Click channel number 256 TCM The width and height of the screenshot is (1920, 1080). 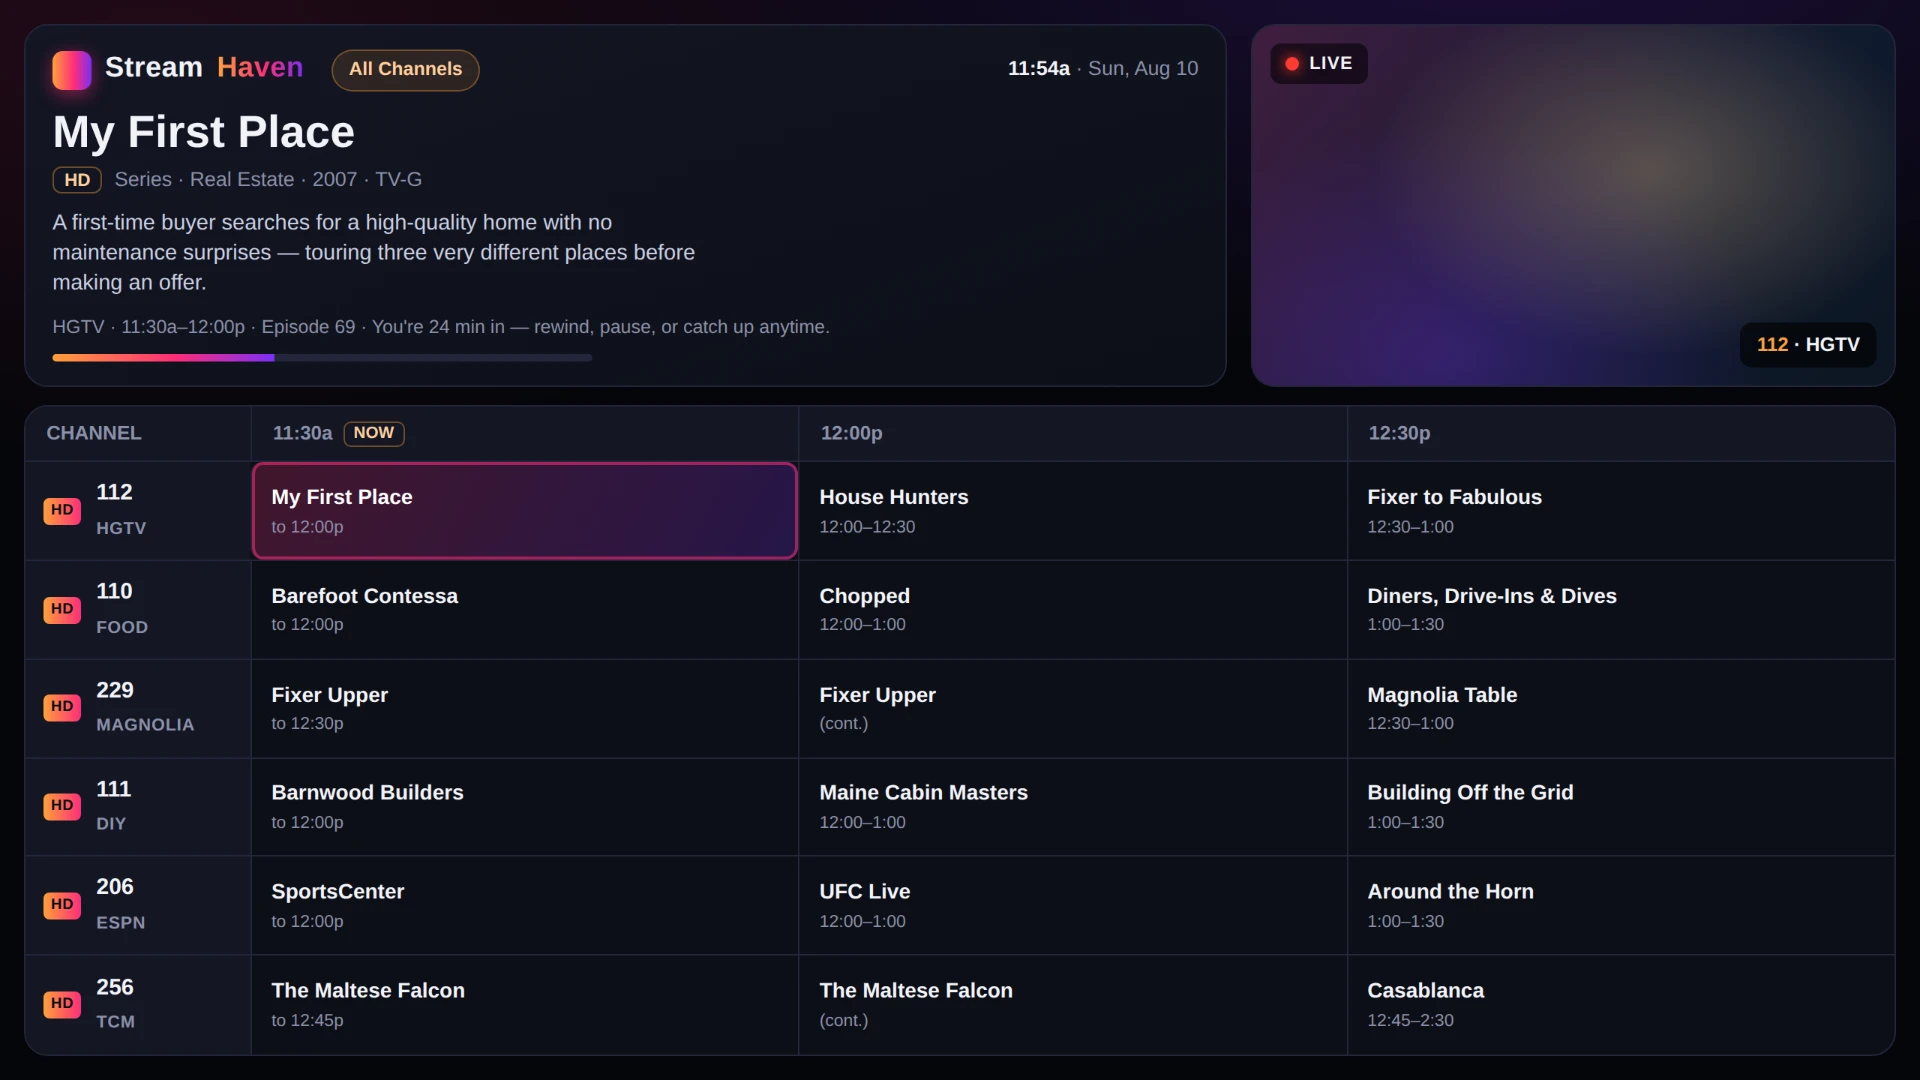click(x=115, y=987)
